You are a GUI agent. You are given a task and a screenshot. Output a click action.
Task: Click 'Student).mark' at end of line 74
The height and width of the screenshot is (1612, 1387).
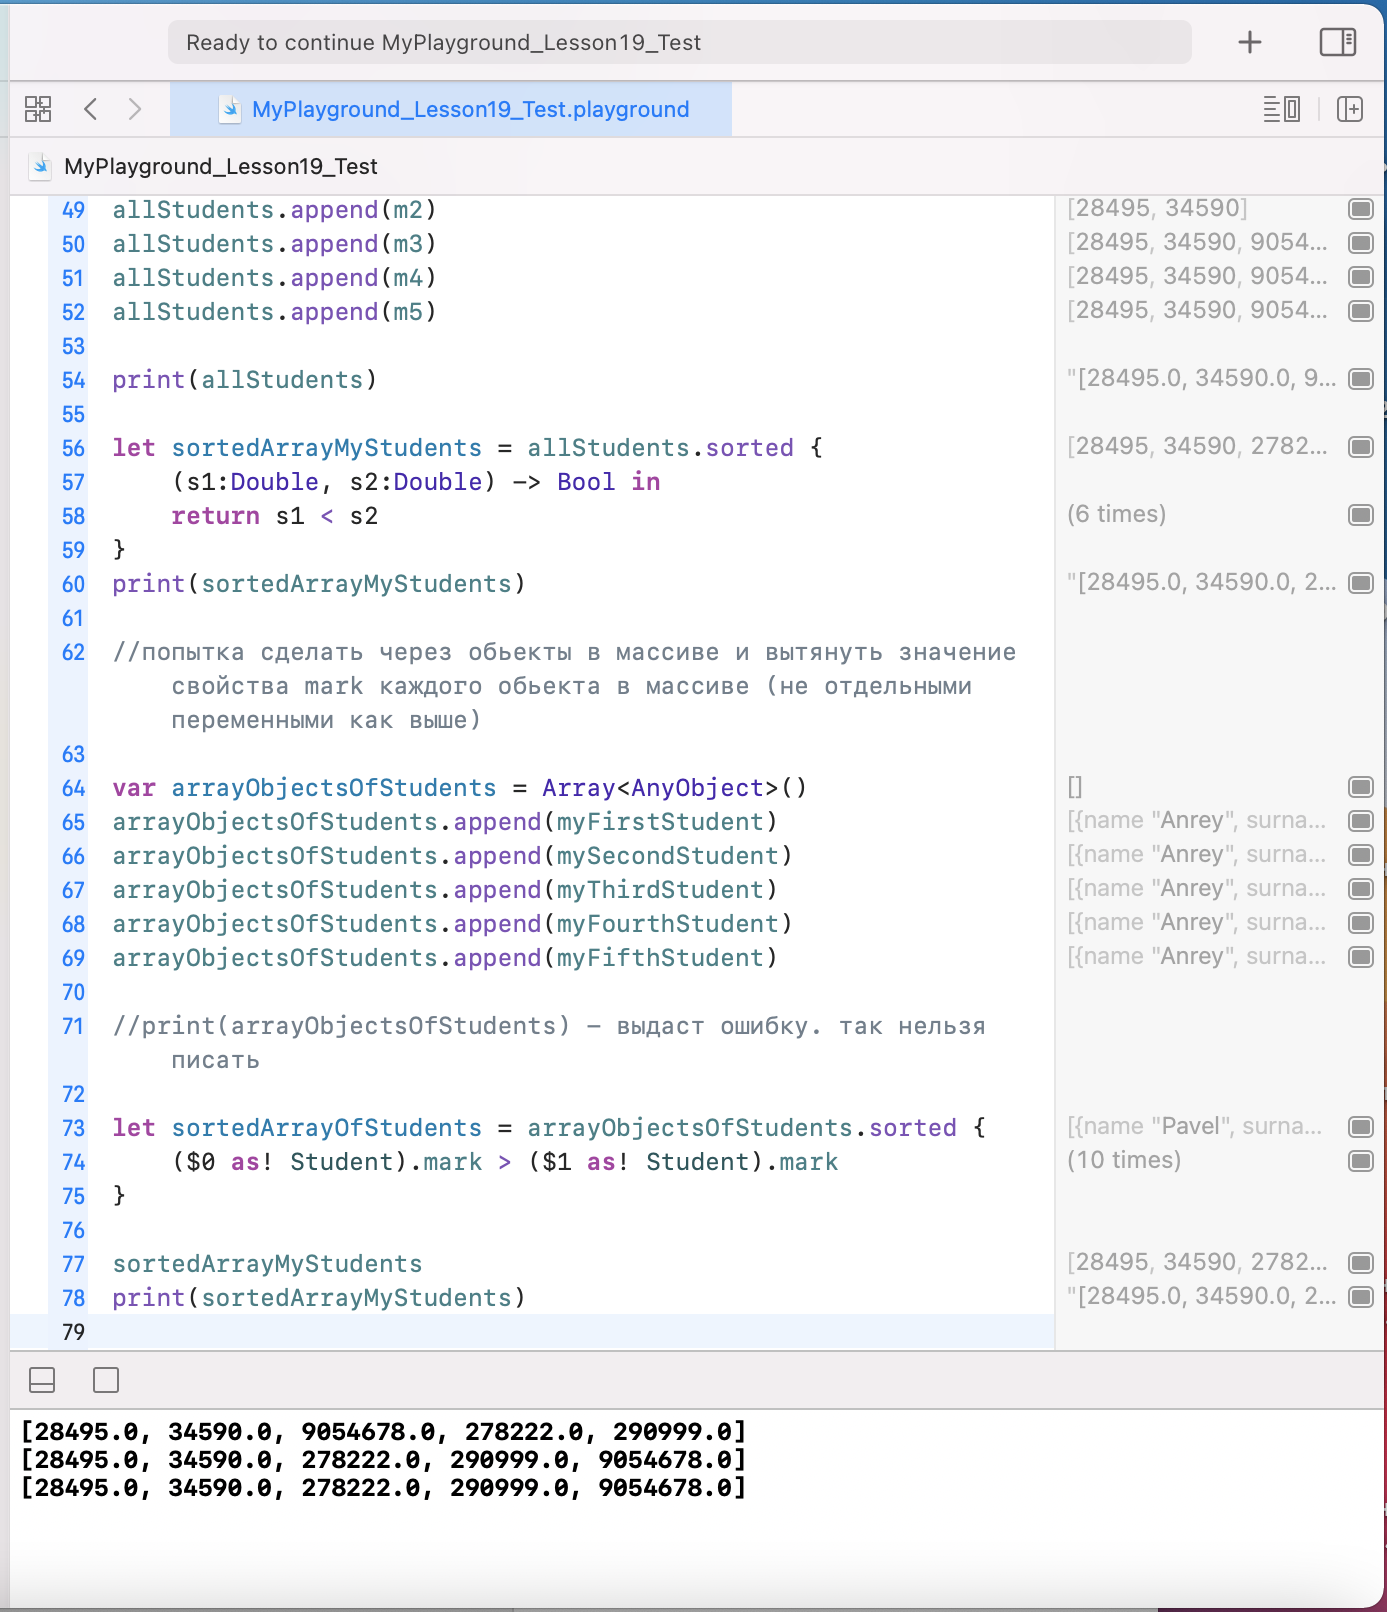pos(742,1162)
